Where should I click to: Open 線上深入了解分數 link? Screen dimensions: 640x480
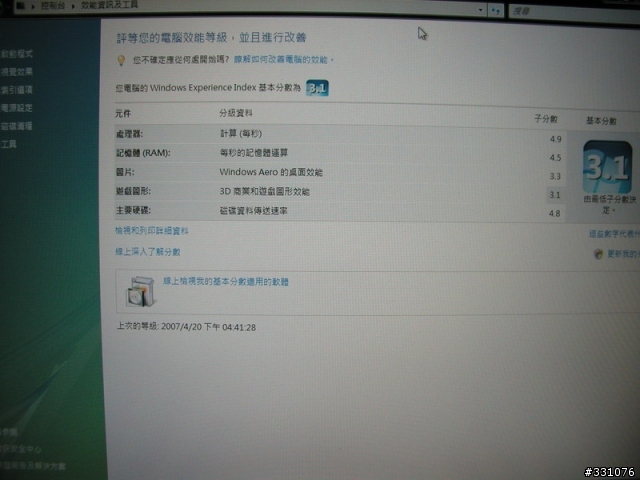[147, 251]
